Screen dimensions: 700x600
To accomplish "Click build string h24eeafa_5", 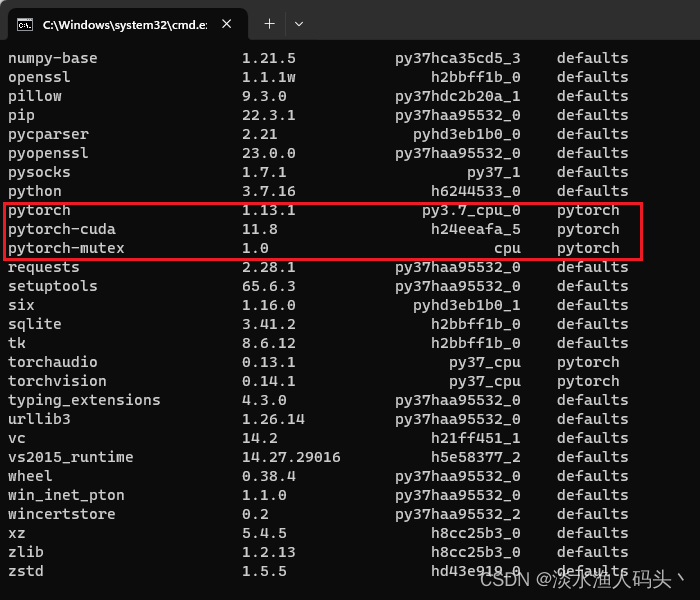I will pyautogui.click(x=476, y=229).
